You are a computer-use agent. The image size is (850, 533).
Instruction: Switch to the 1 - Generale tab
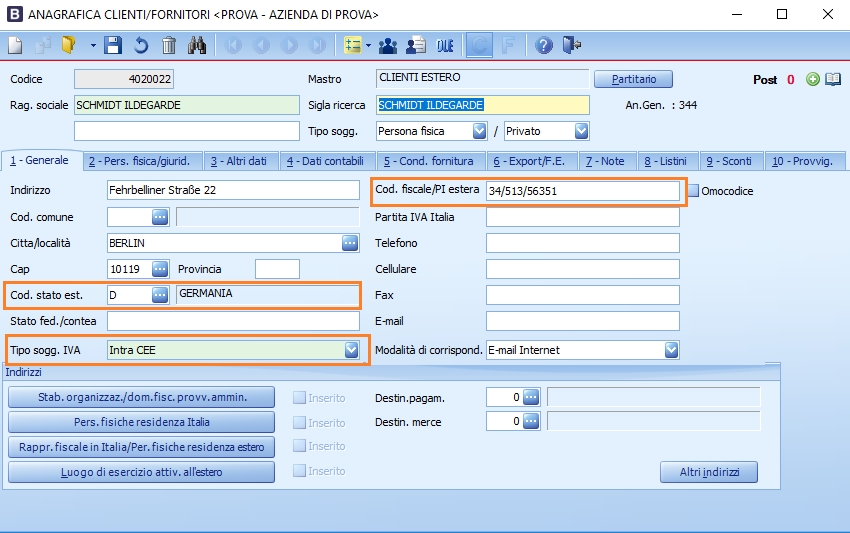click(x=40, y=160)
